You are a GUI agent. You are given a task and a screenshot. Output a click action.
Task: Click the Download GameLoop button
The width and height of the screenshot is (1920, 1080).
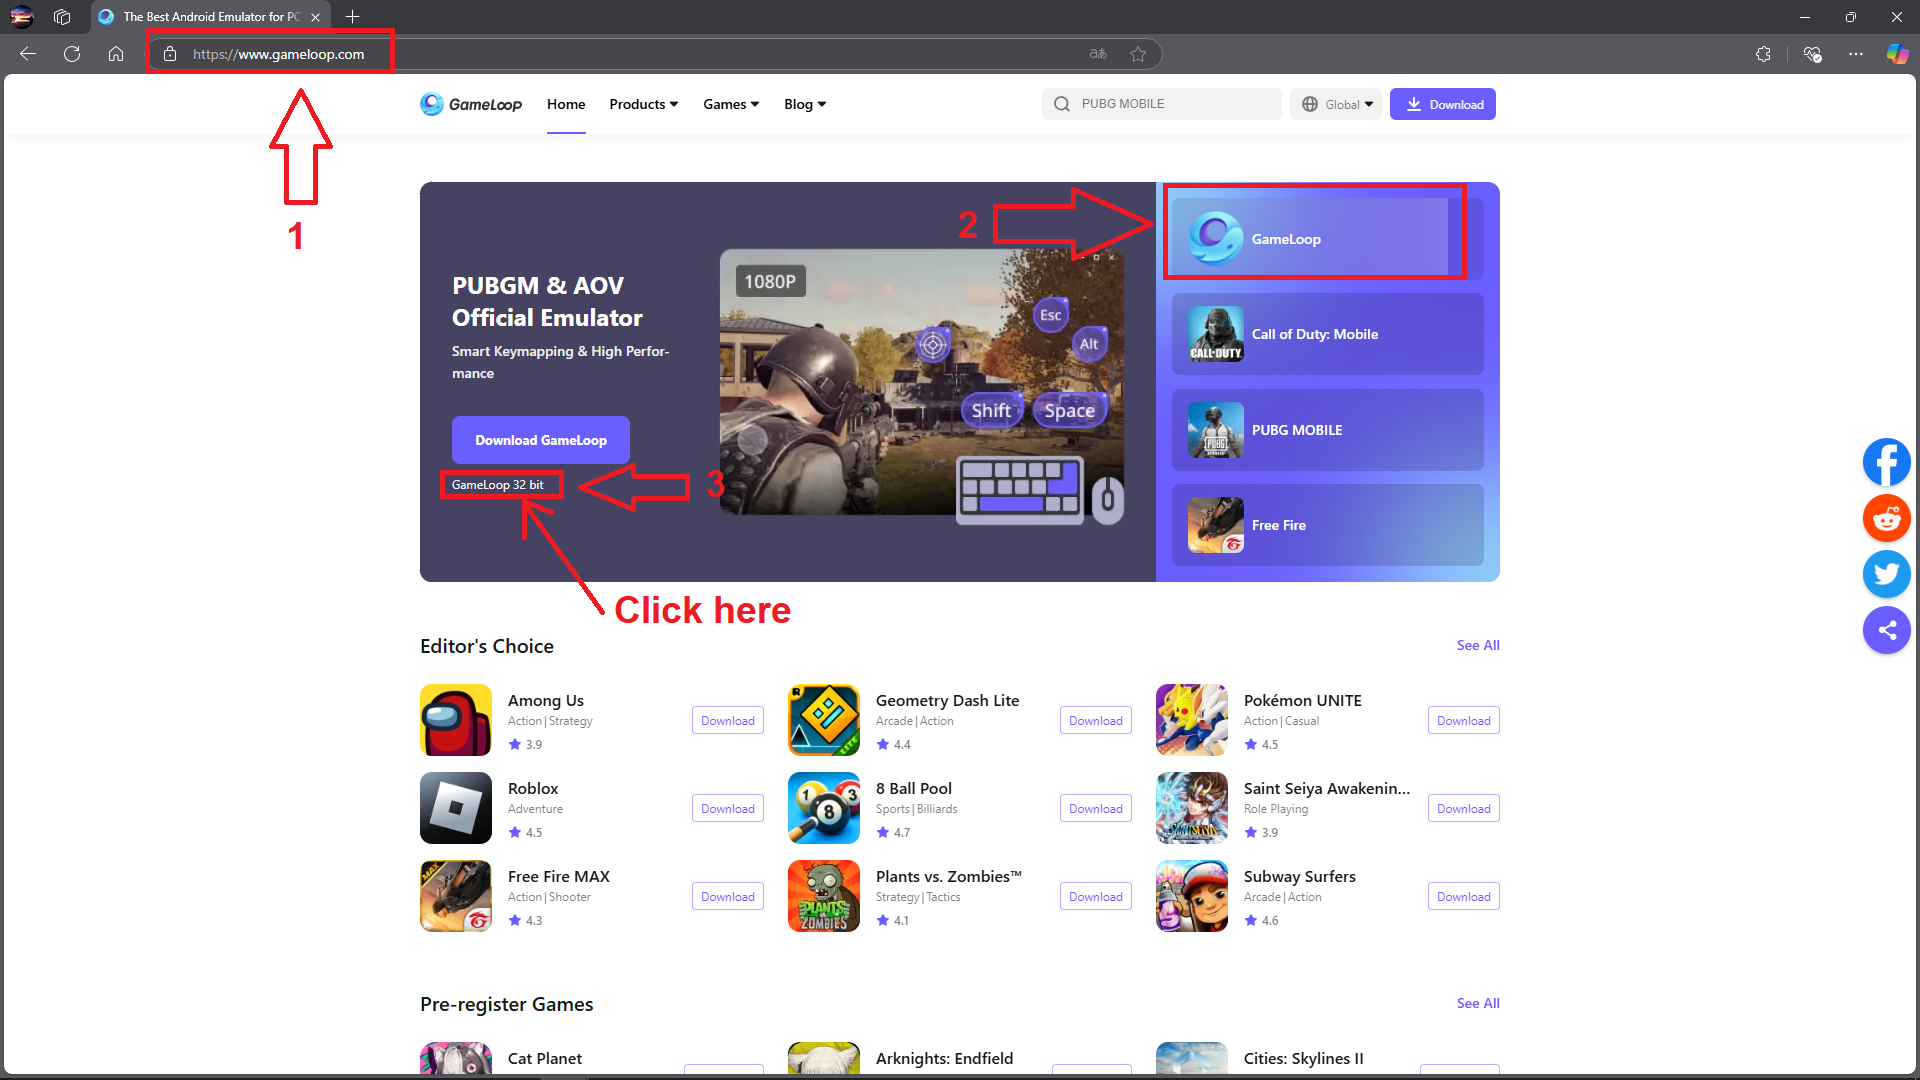pos(540,440)
